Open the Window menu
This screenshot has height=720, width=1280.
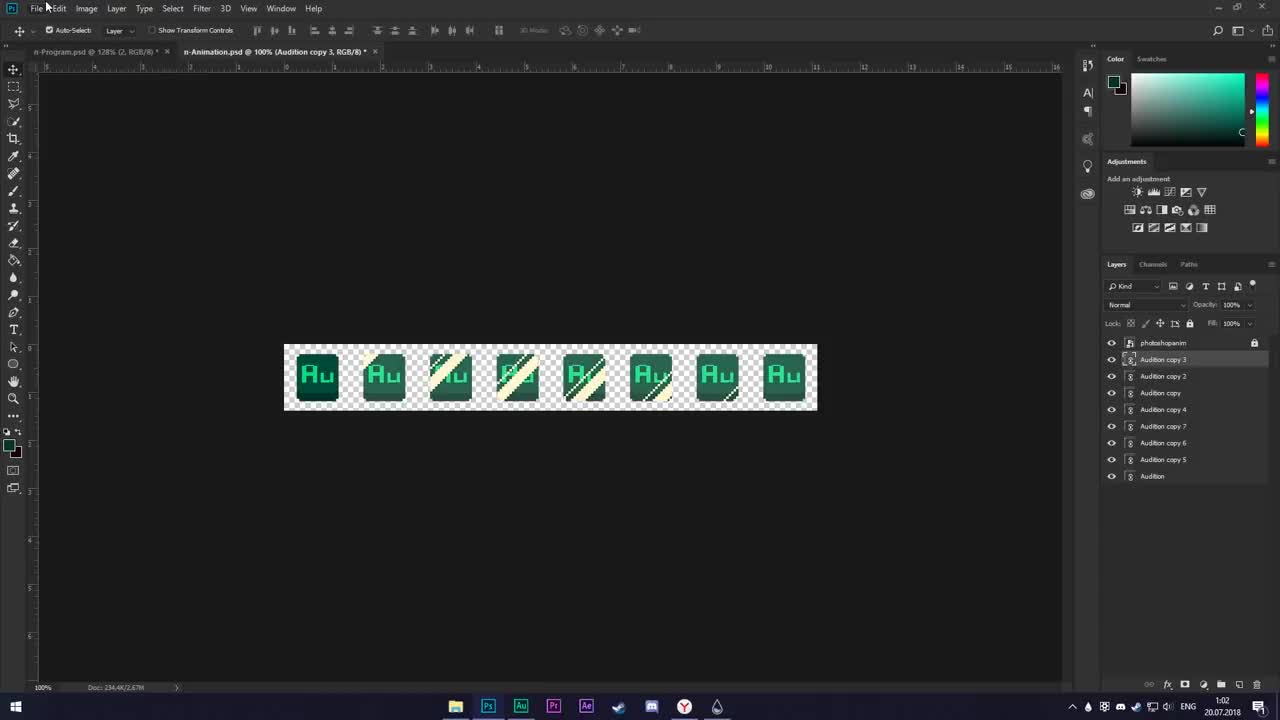[x=281, y=8]
